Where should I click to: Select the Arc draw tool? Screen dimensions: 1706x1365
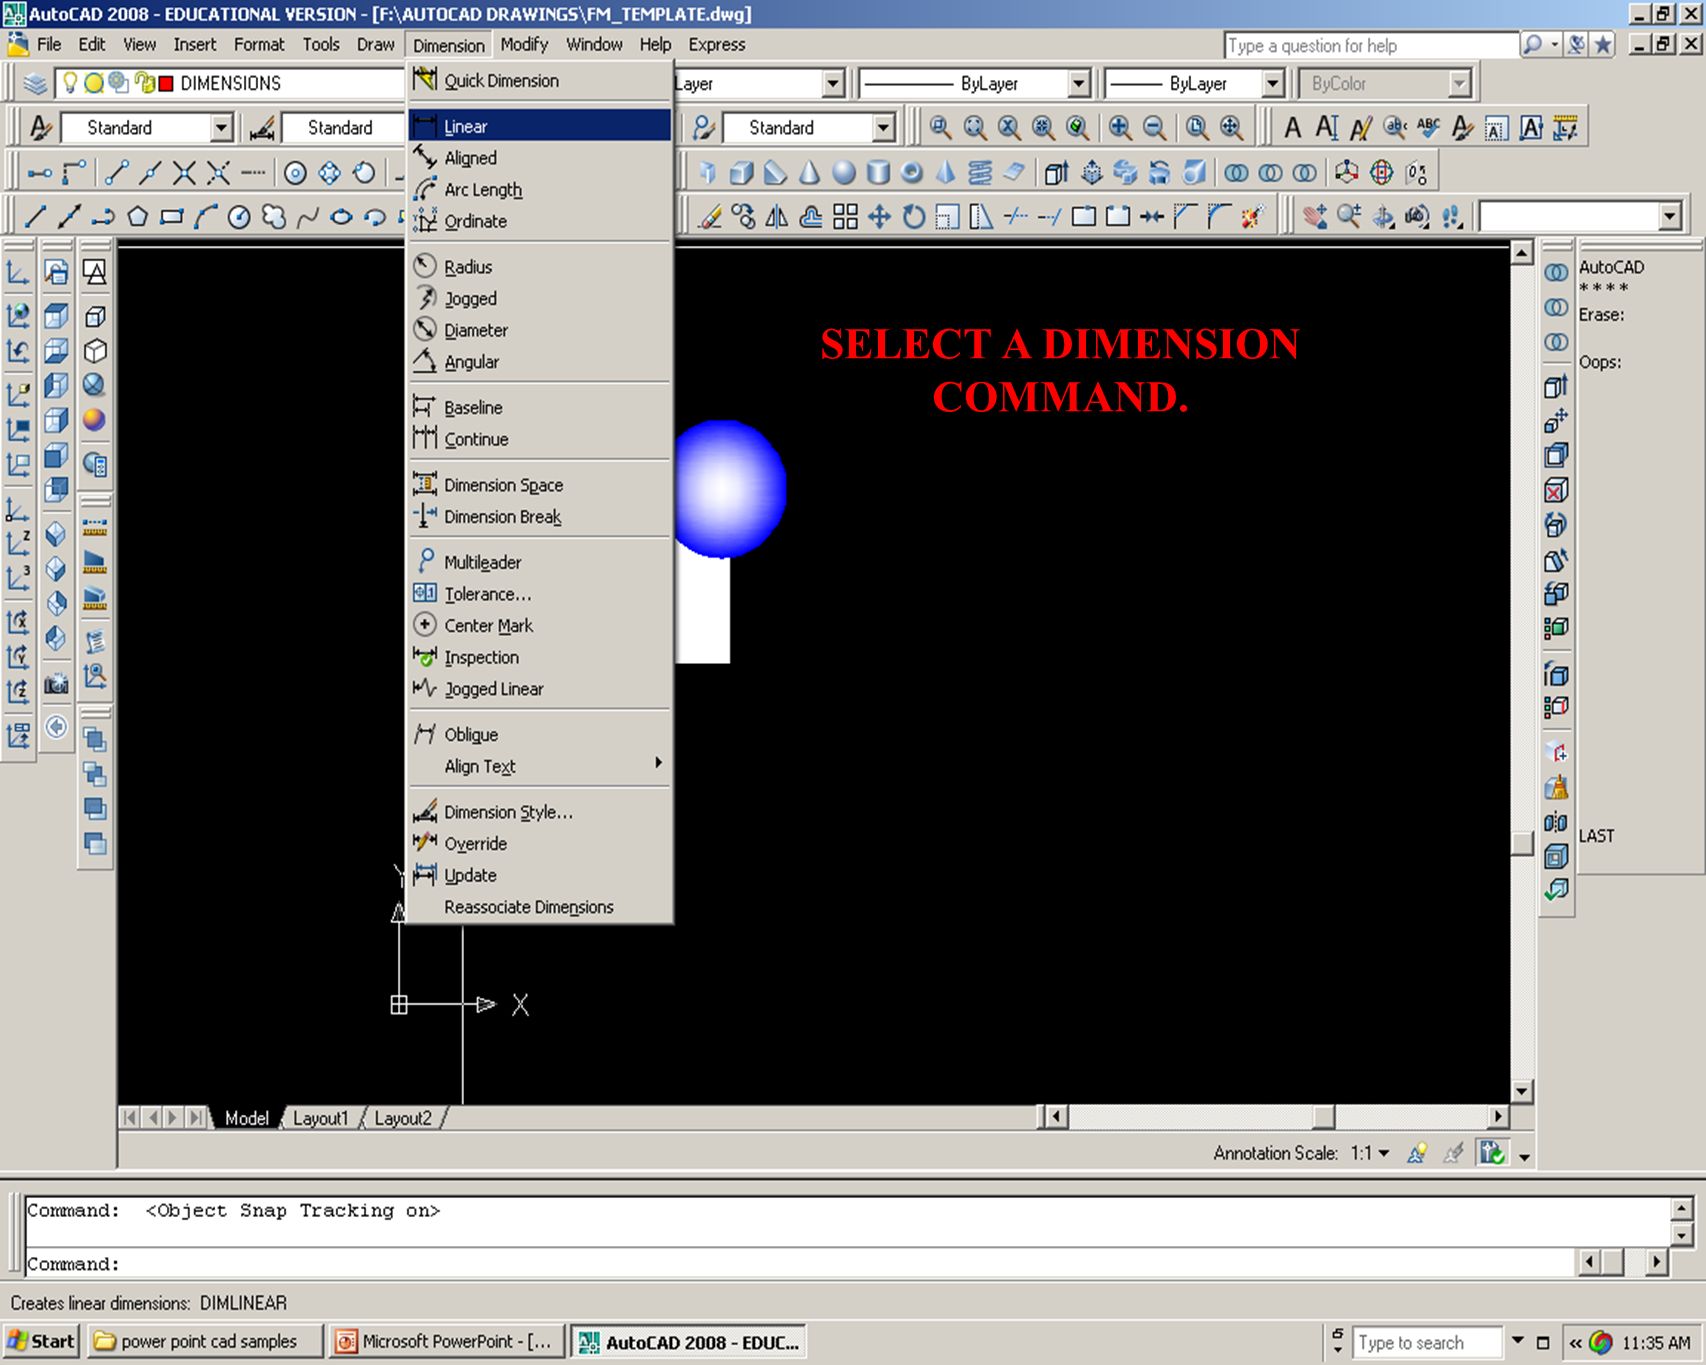coord(205,216)
